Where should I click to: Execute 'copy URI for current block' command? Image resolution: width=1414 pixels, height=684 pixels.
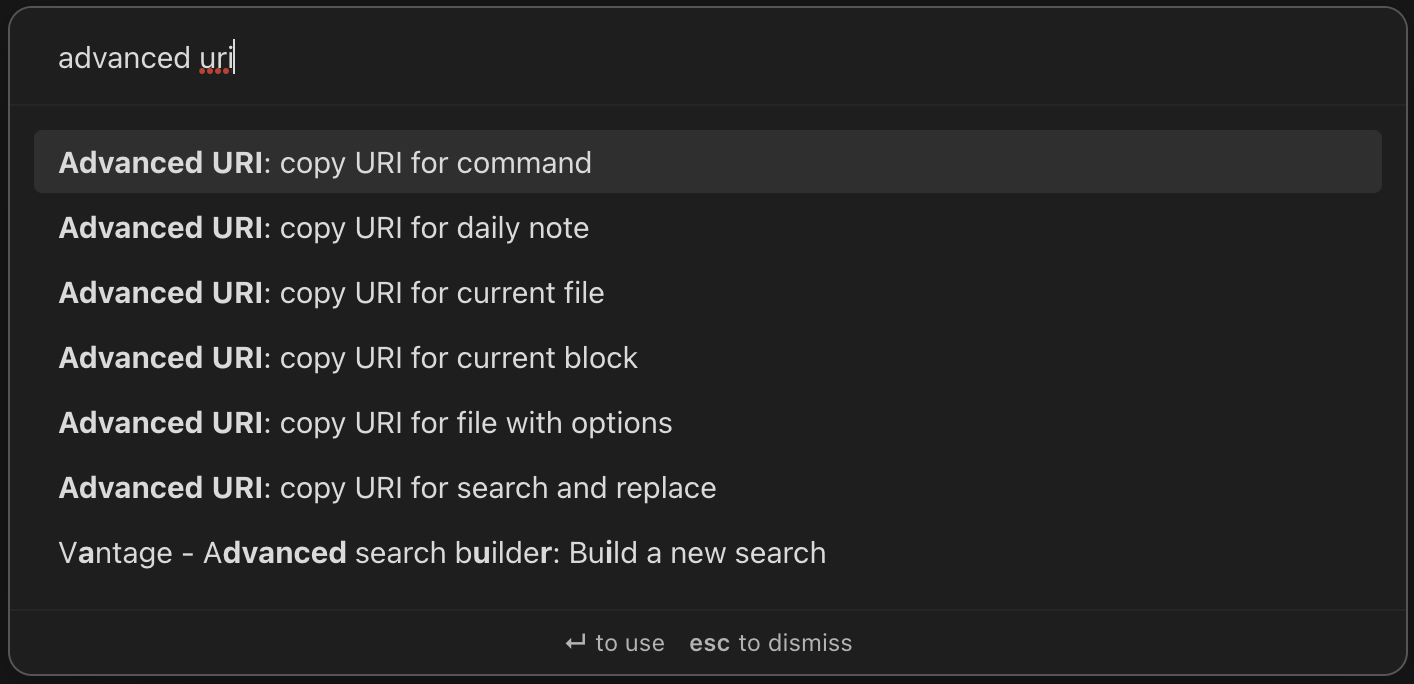[348, 357]
